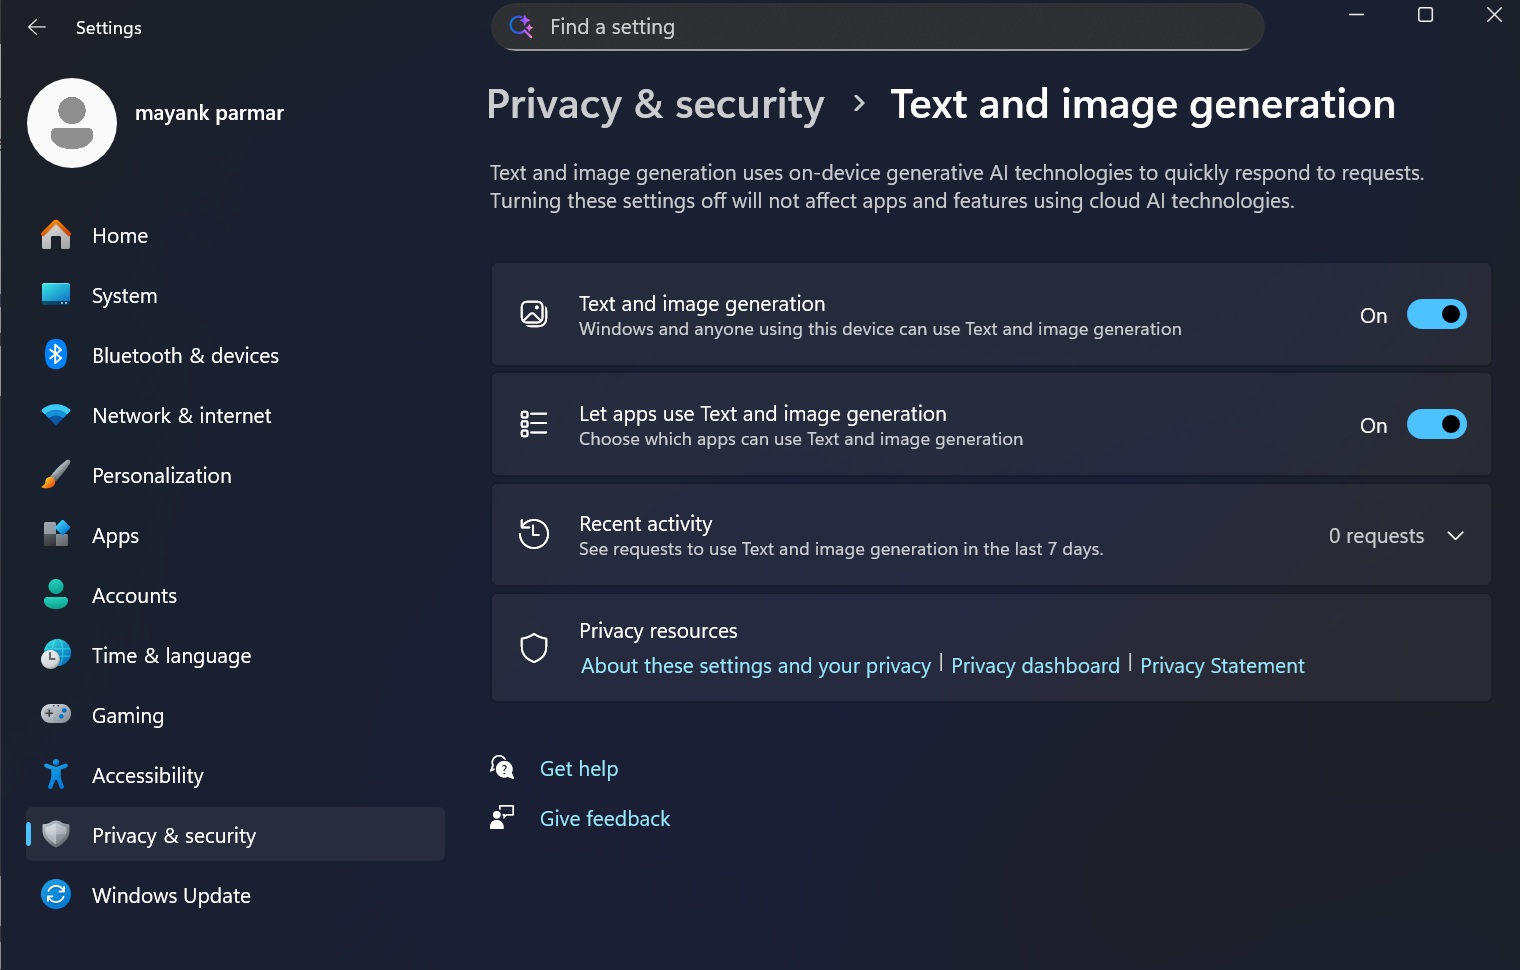Click the Text and image generation picture icon
Screen dimensions: 1520x970
(x=534, y=314)
